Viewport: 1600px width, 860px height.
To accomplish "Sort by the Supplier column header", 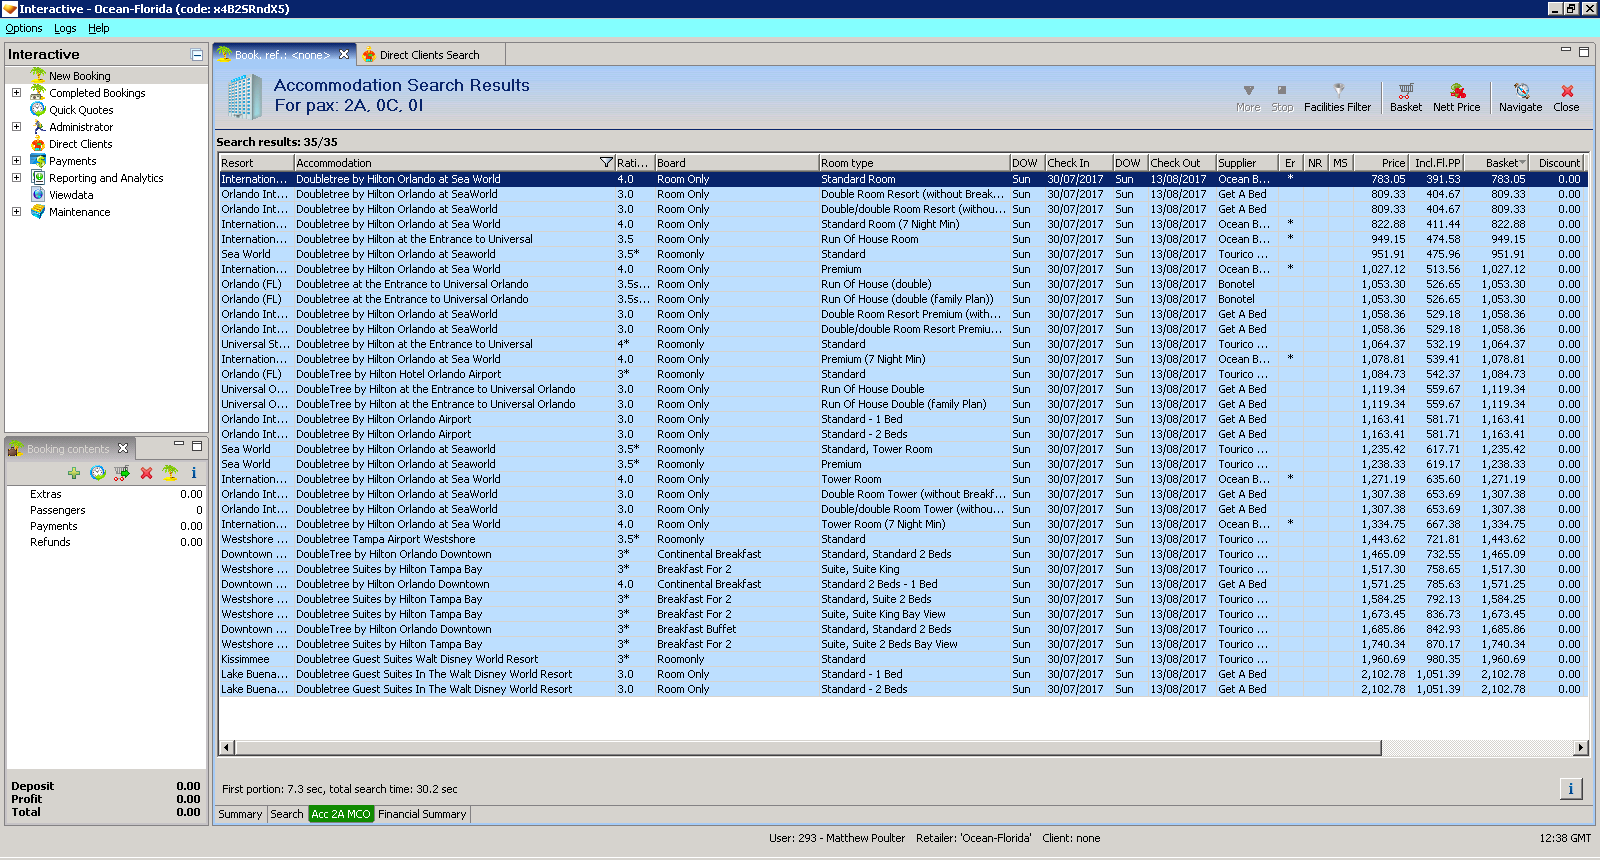I will (1247, 163).
